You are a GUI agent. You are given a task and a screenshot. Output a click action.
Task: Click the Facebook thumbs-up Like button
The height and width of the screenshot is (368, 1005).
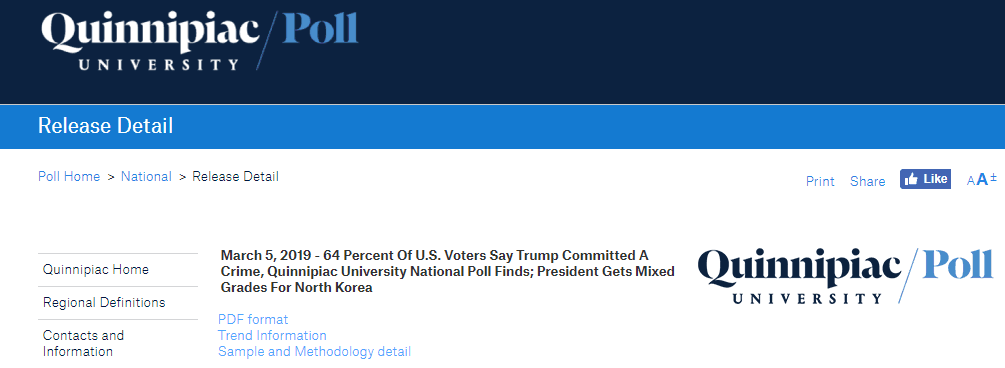(x=925, y=180)
